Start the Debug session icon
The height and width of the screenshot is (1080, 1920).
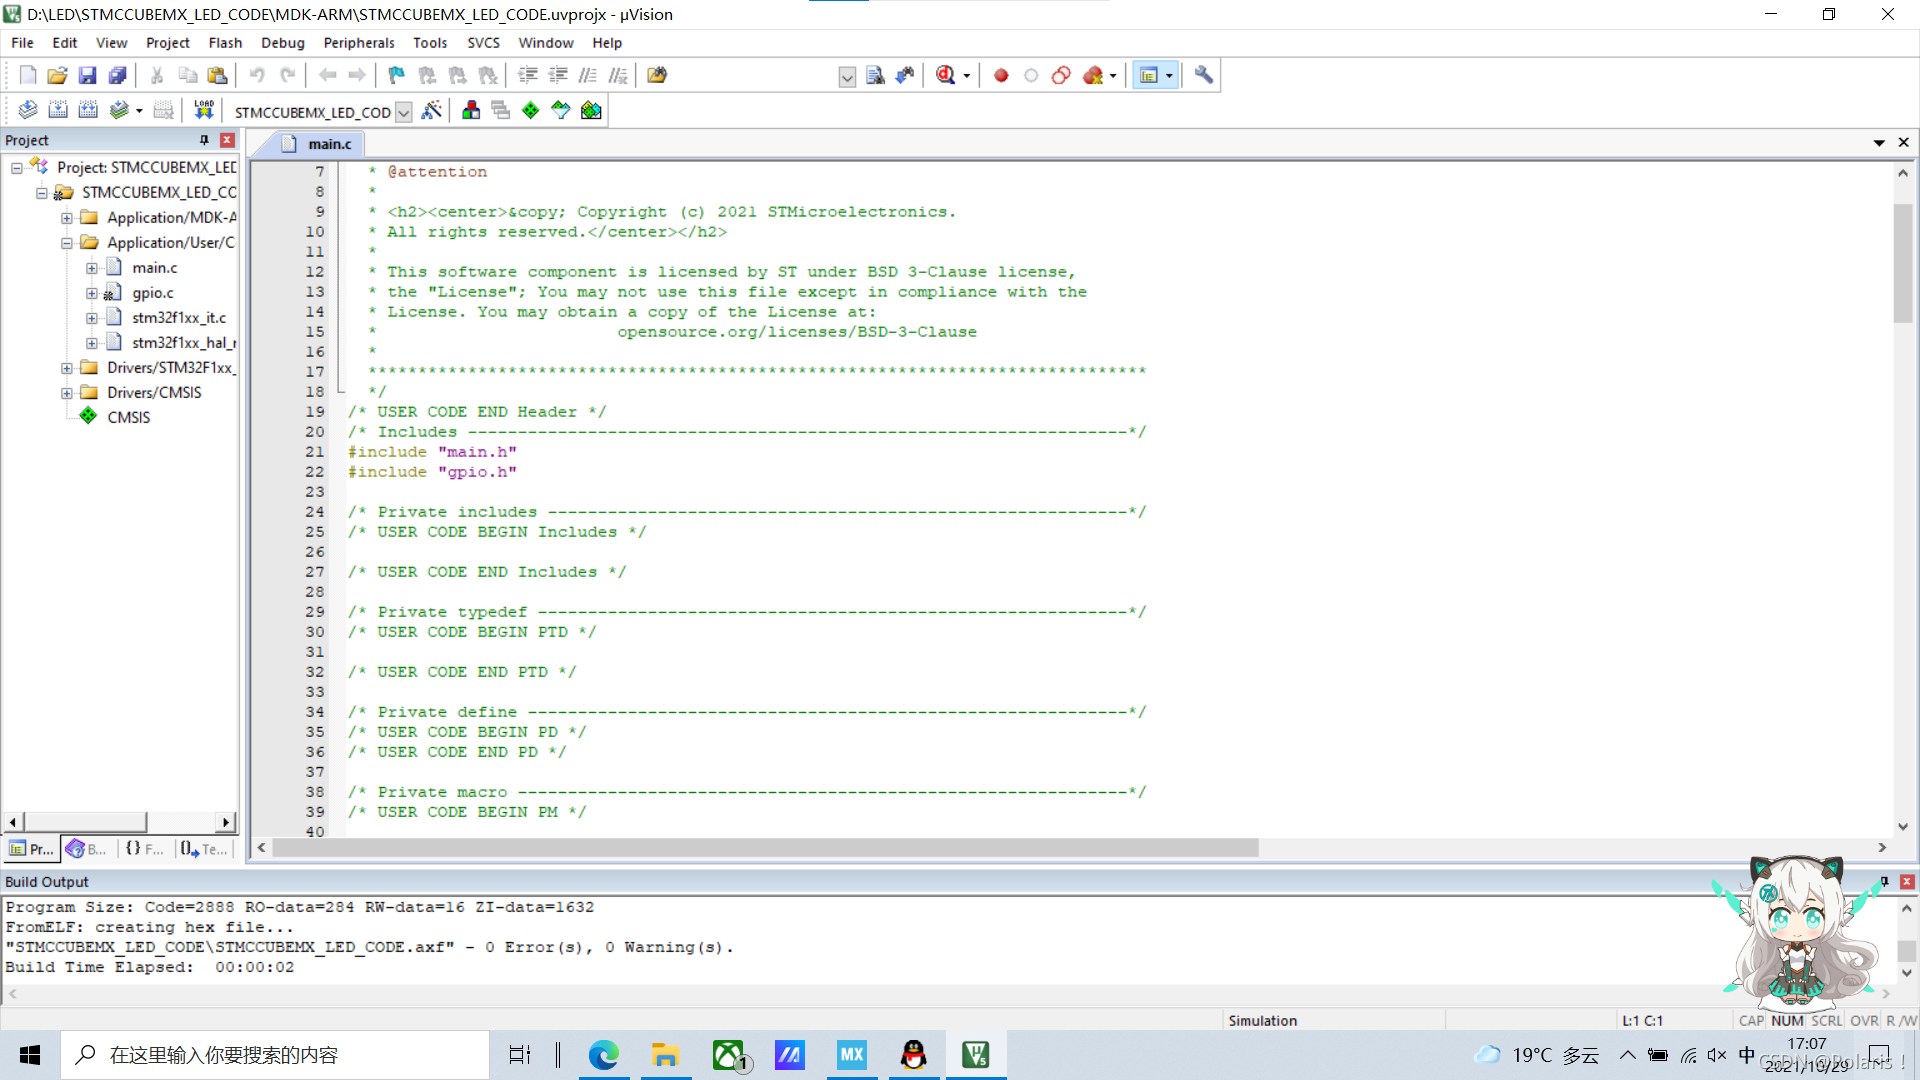tap(945, 75)
